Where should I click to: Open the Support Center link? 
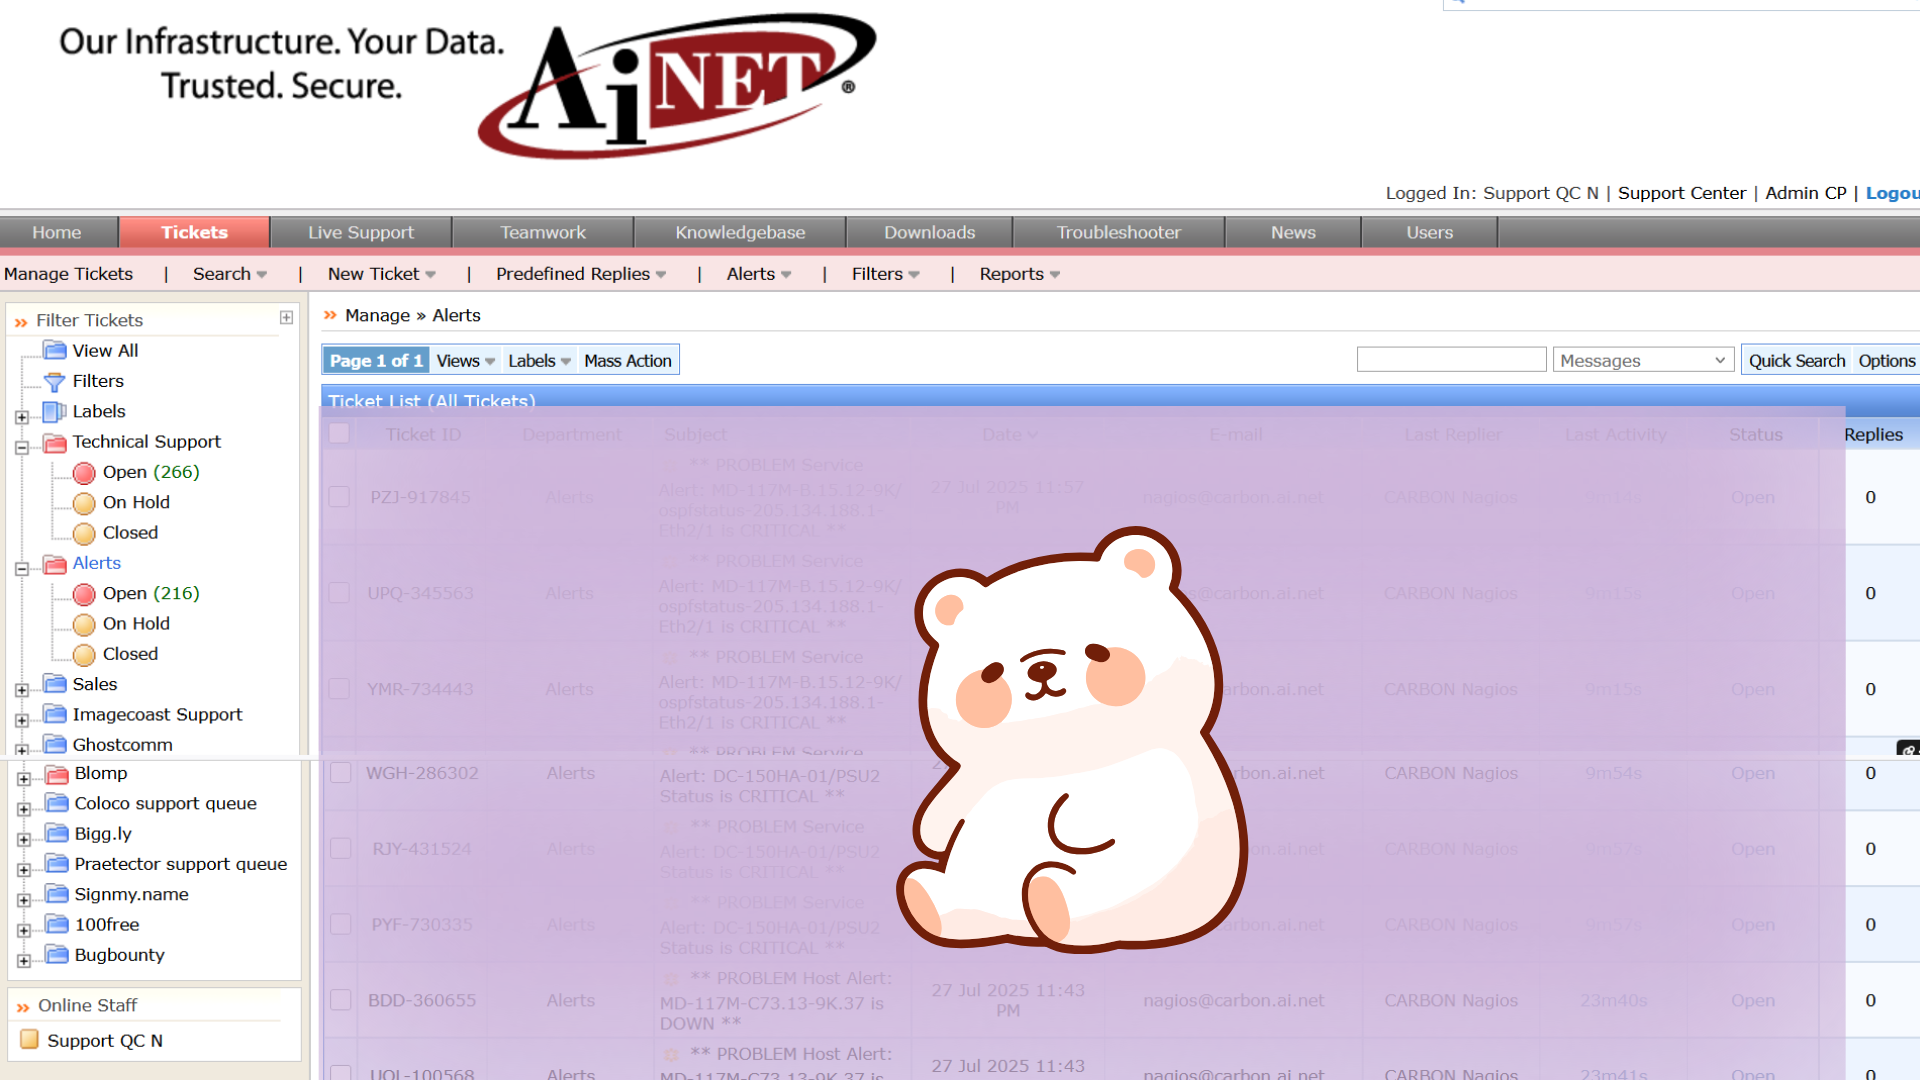1682,193
